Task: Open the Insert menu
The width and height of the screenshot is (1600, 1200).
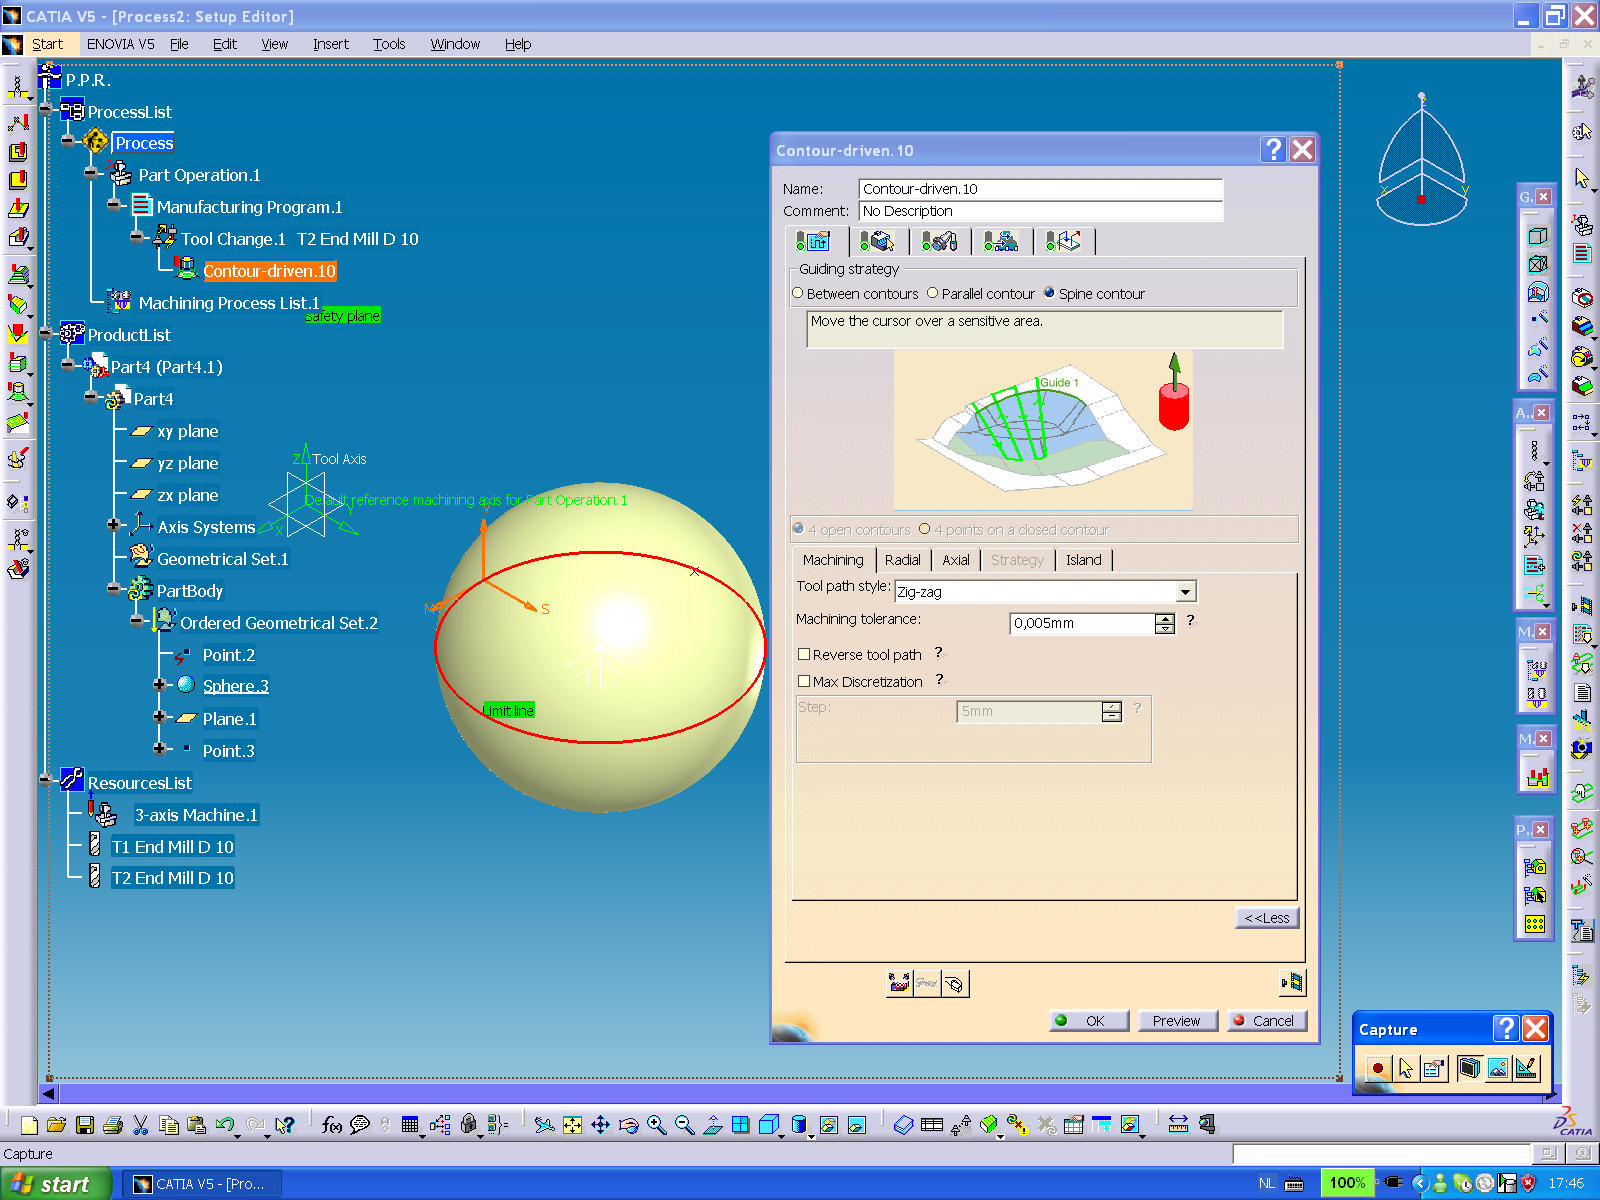Action: point(331,44)
